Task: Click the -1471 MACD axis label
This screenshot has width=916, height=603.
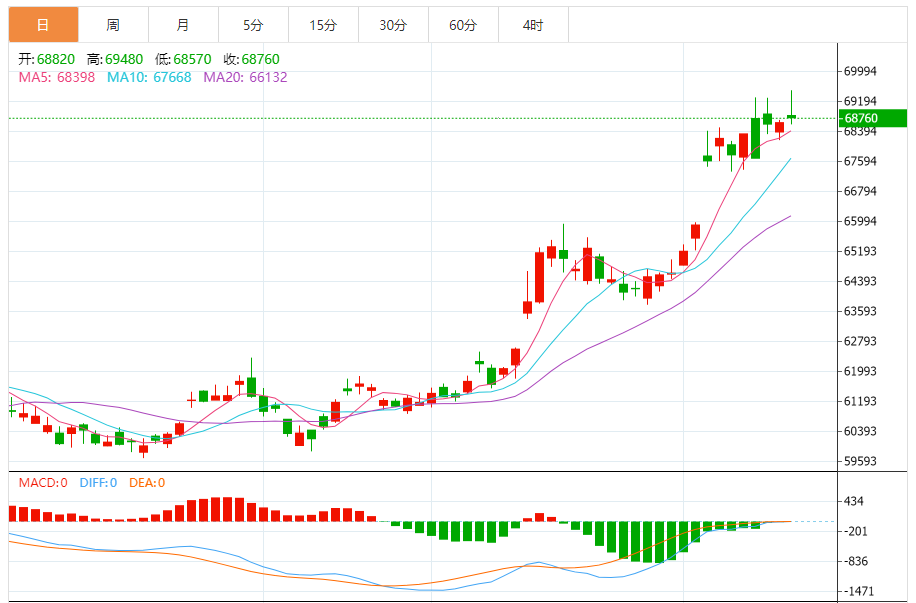Action: [858, 591]
